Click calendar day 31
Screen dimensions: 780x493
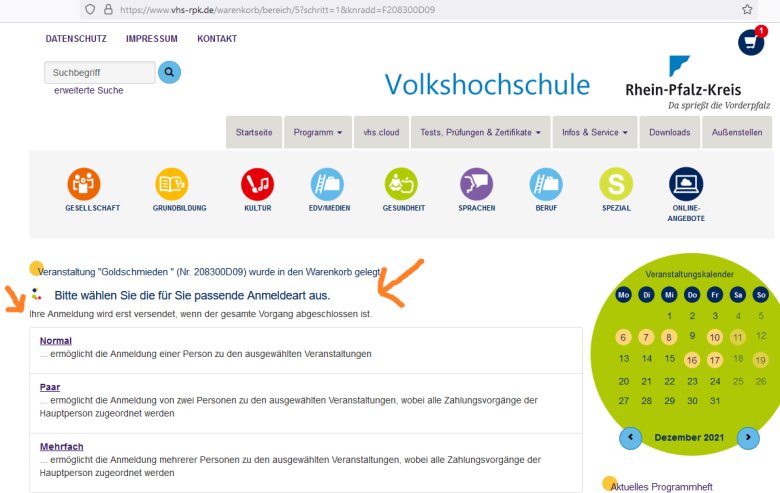coord(715,401)
